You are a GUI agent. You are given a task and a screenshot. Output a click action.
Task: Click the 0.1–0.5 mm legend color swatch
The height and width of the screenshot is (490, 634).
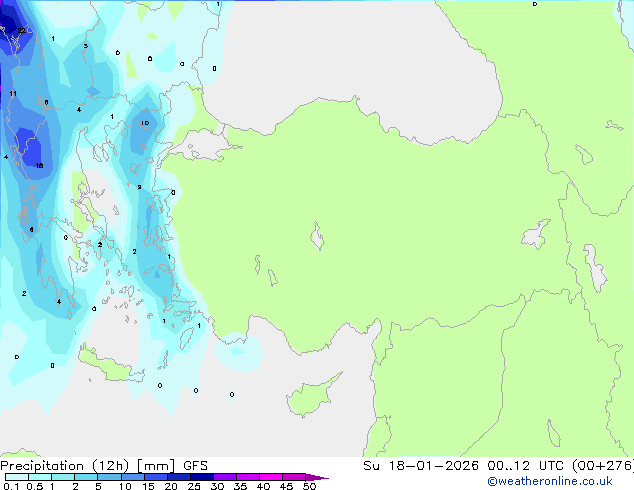click(17, 477)
